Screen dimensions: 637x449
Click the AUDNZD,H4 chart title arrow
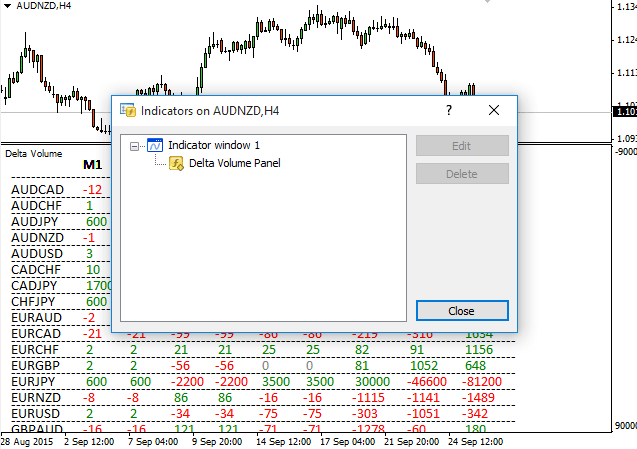coord(9,5)
